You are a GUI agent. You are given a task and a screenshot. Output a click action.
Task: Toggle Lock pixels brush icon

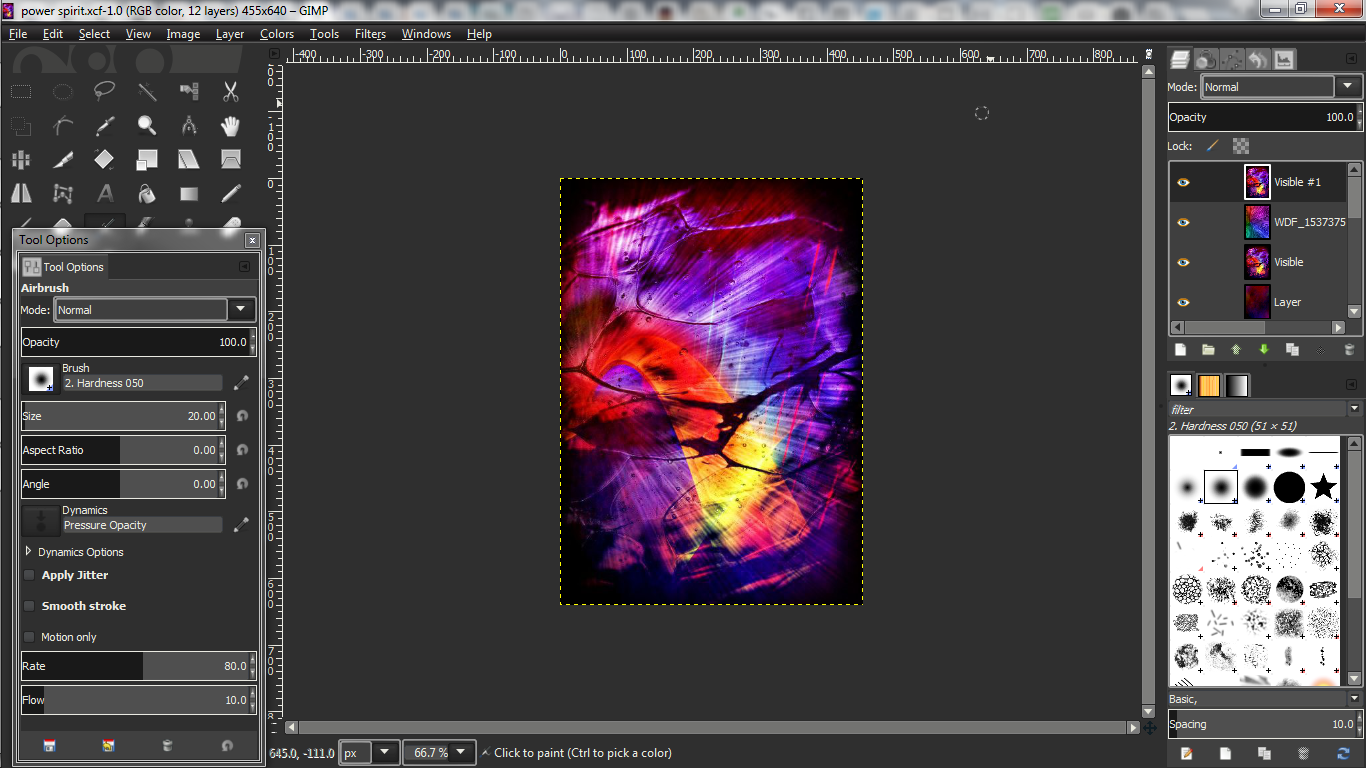pyautogui.click(x=1212, y=146)
